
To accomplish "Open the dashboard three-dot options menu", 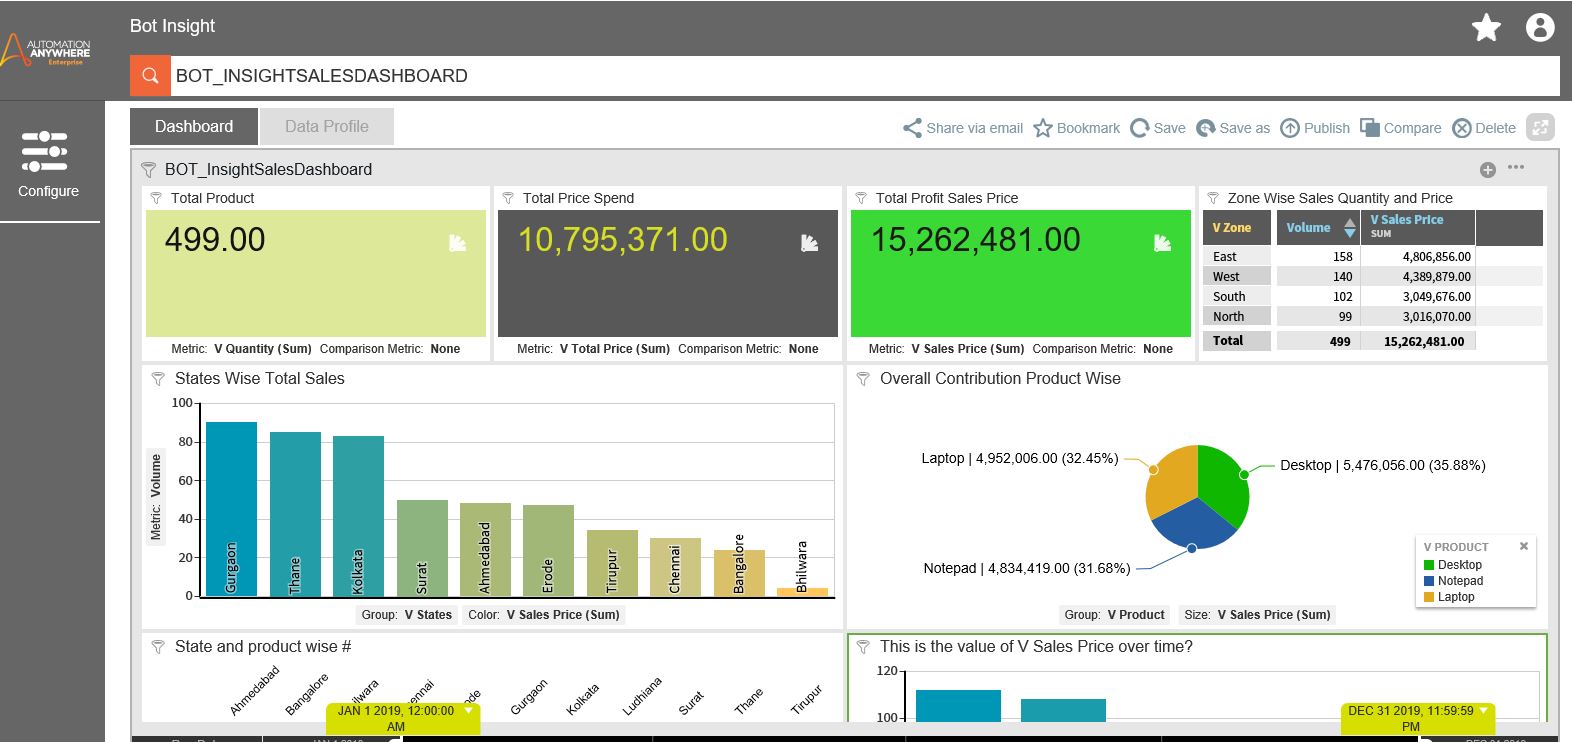I will pos(1516,168).
